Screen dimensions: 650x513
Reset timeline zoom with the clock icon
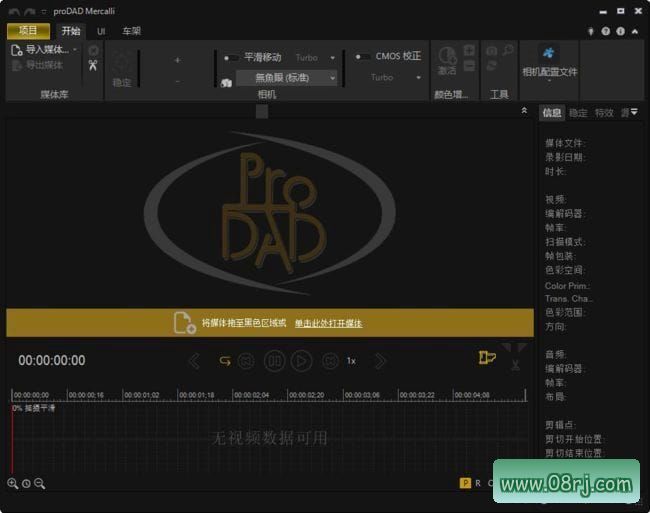pos(26,484)
